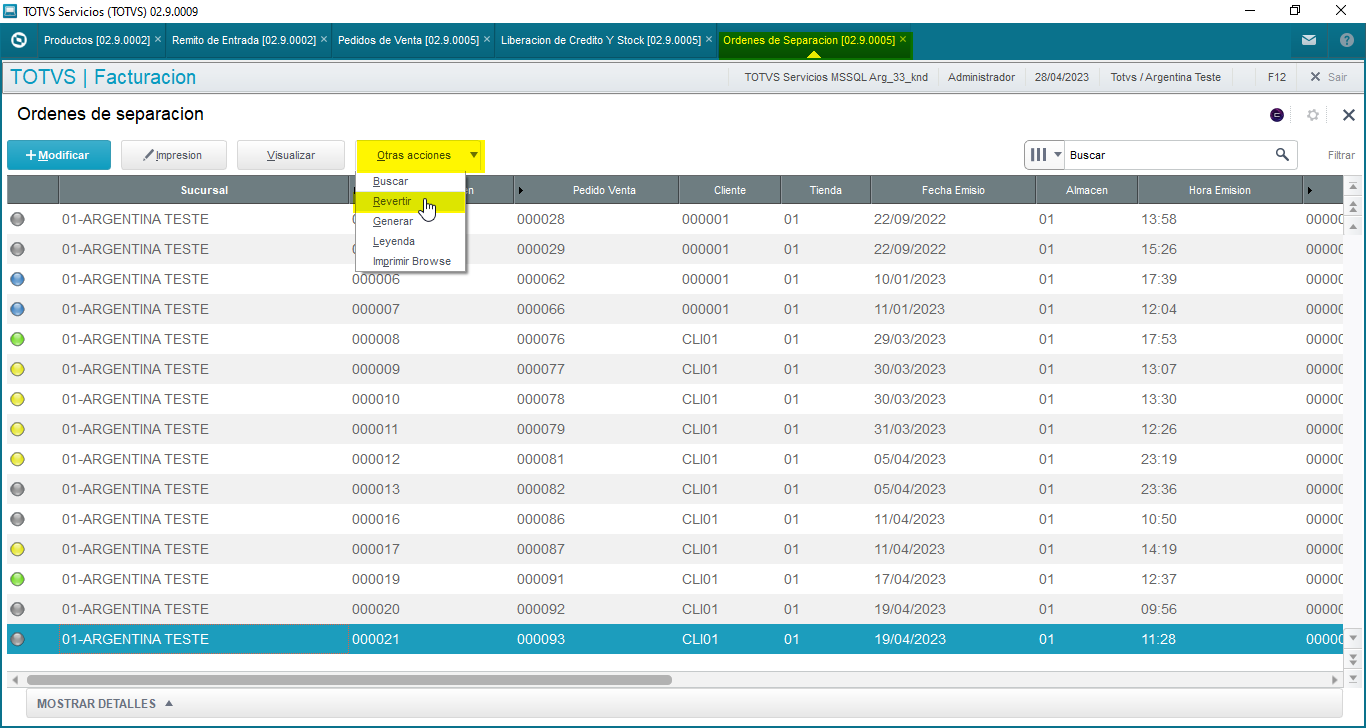Click arrow before Pedido Venta column header

point(521,190)
